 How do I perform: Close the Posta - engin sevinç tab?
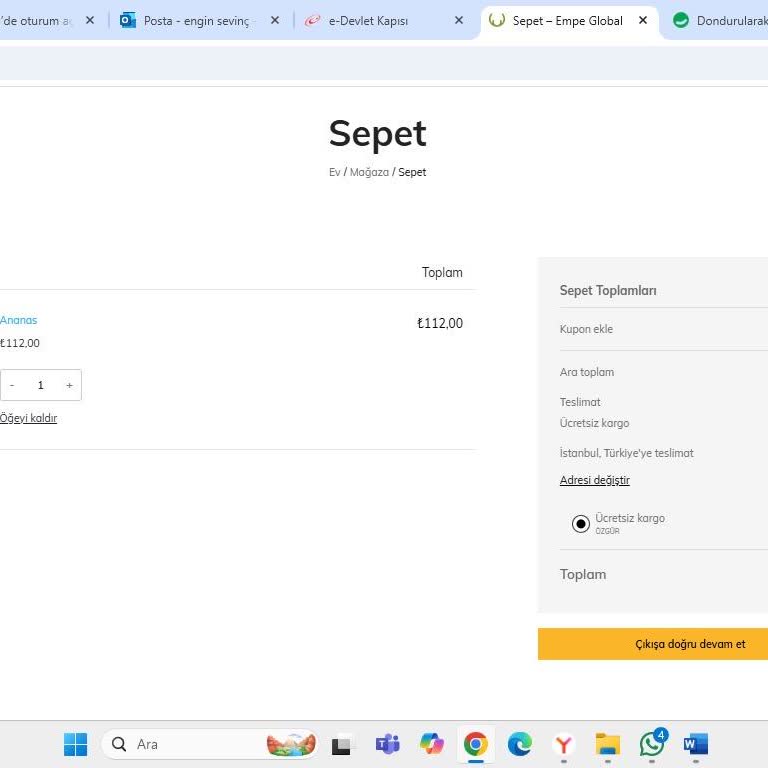point(275,20)
